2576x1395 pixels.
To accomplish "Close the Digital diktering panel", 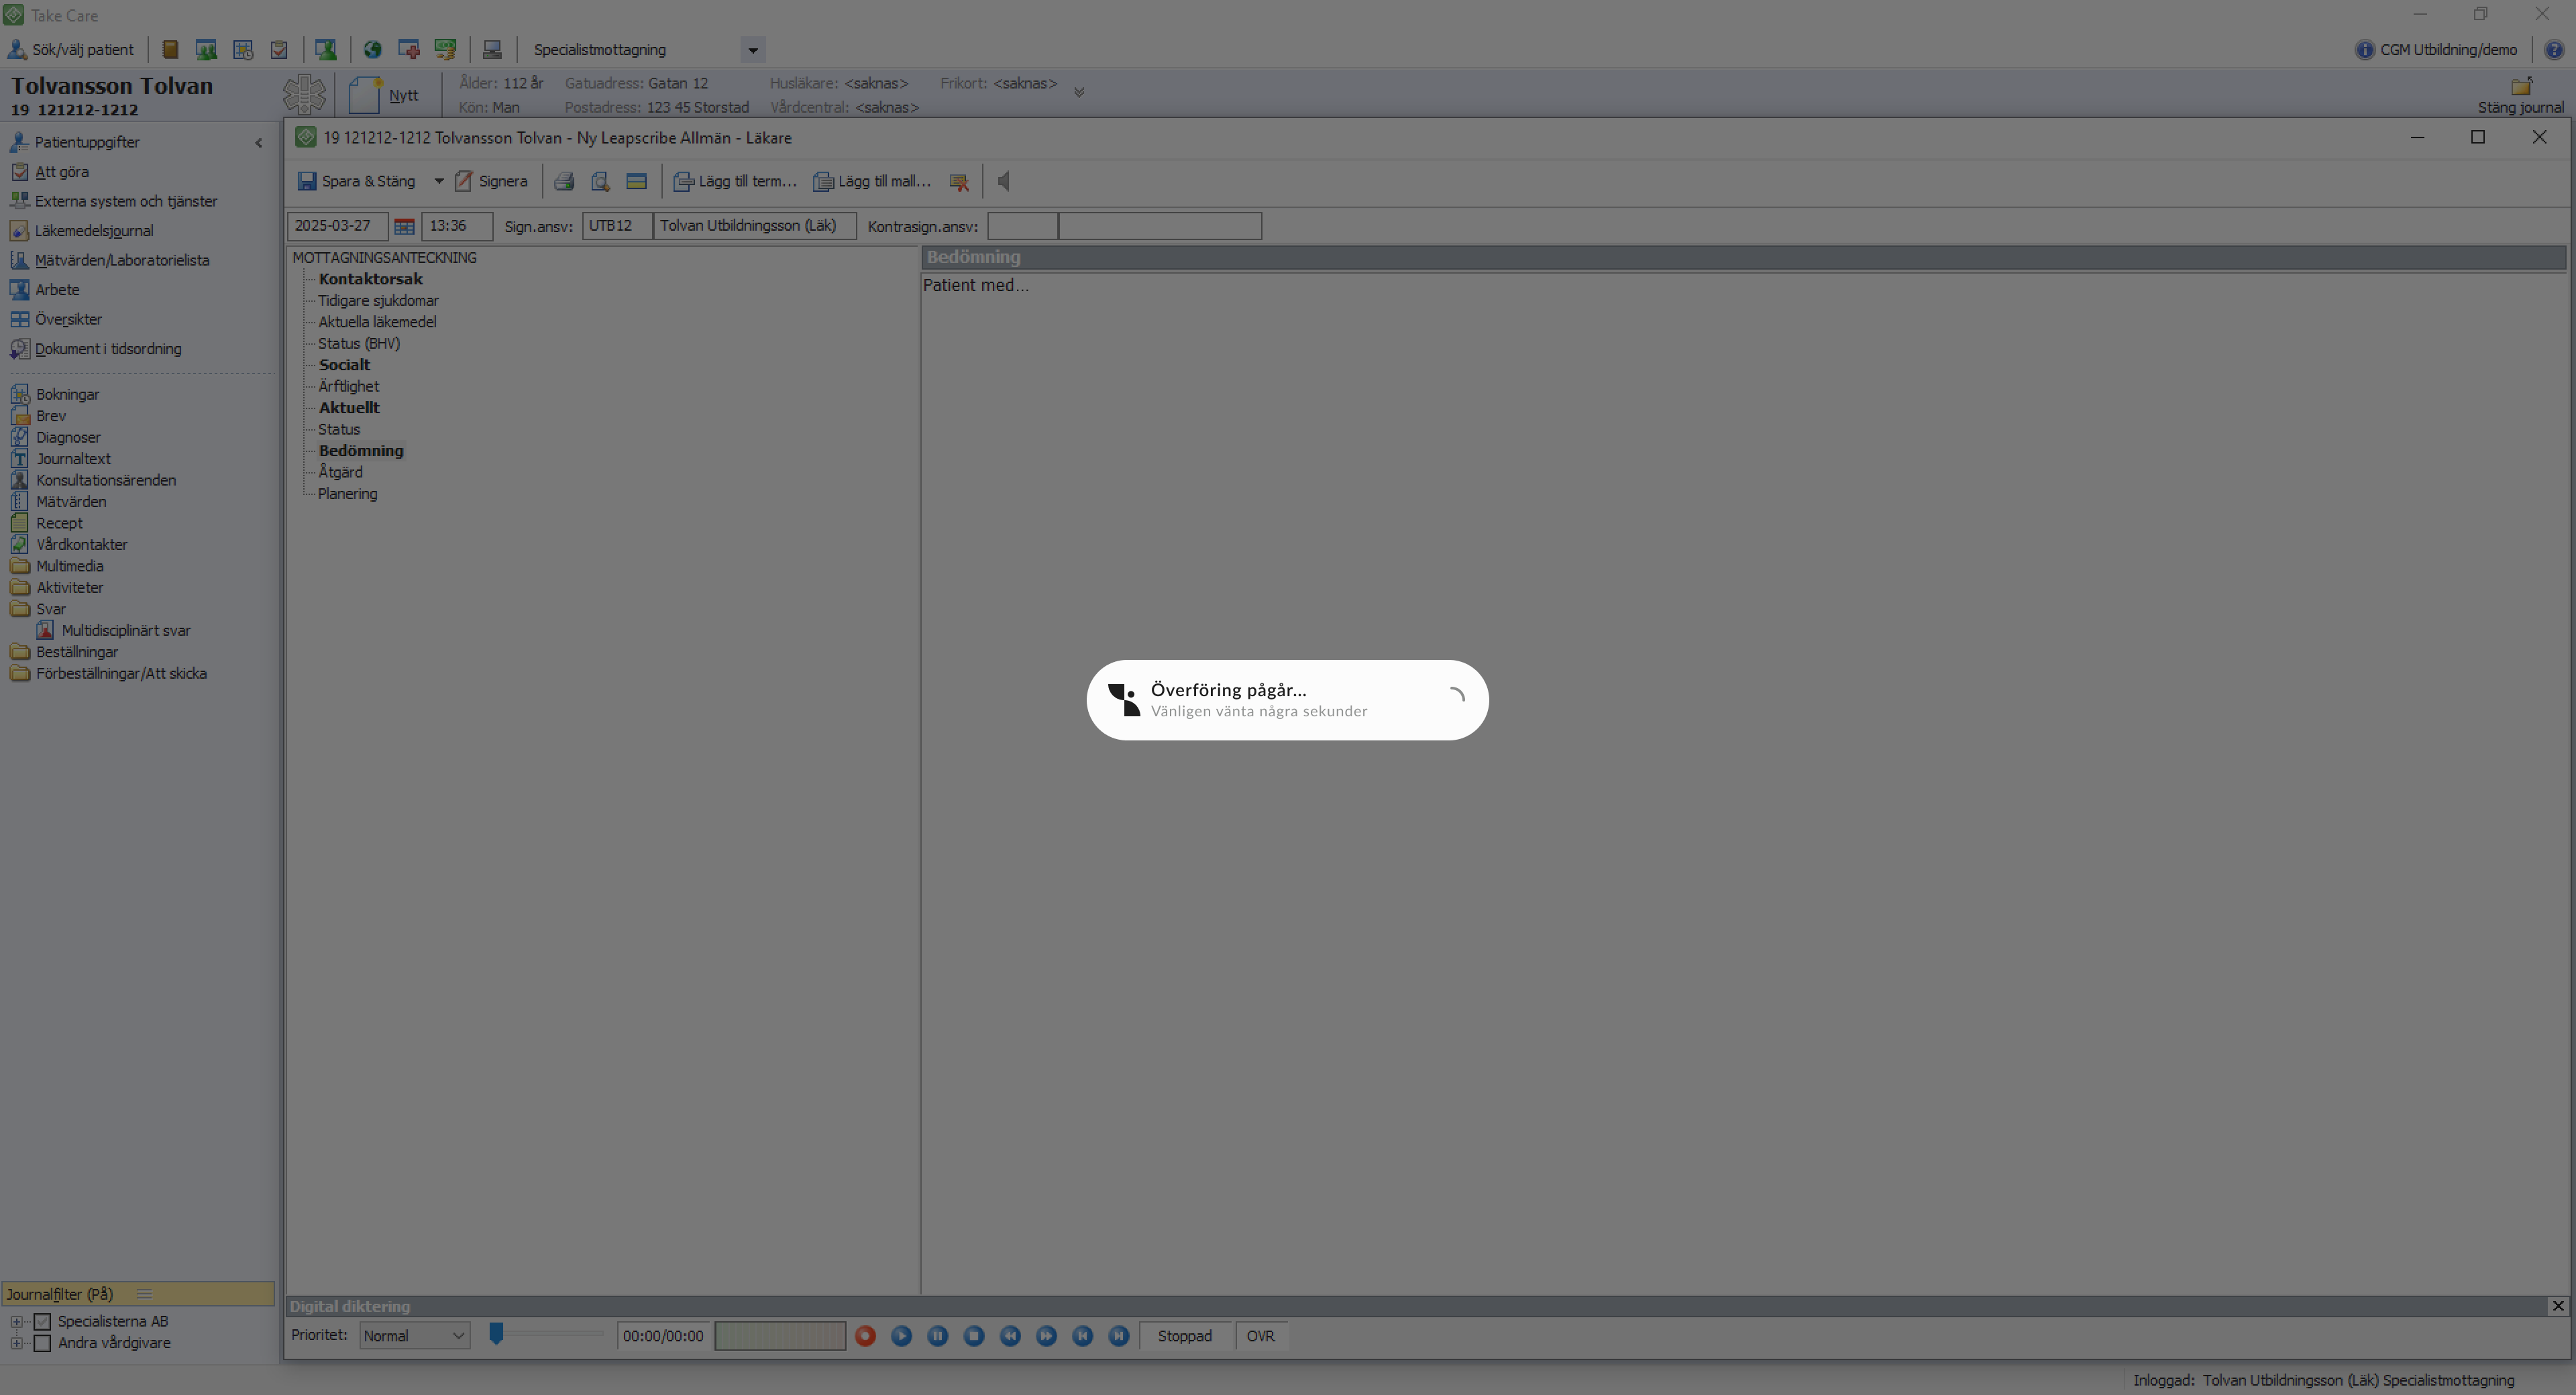I will [2558, 1306].
